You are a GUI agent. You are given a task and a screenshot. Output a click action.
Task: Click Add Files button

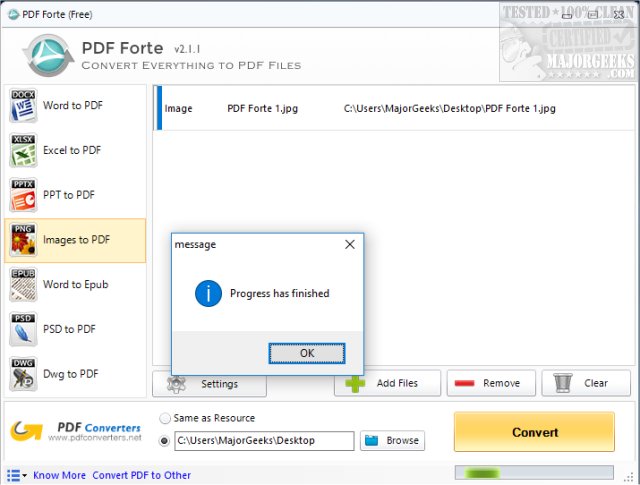pyautogui.click(x=387, y=383)
